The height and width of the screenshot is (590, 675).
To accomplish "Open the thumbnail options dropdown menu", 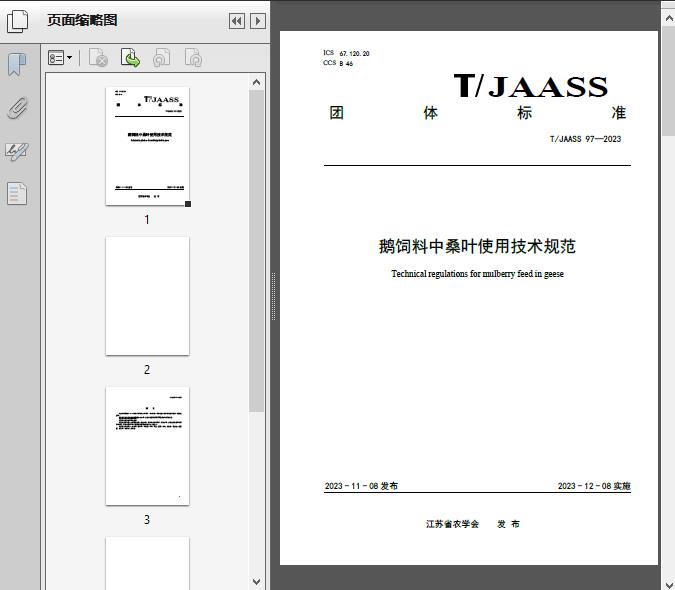I will coord(60,58).
